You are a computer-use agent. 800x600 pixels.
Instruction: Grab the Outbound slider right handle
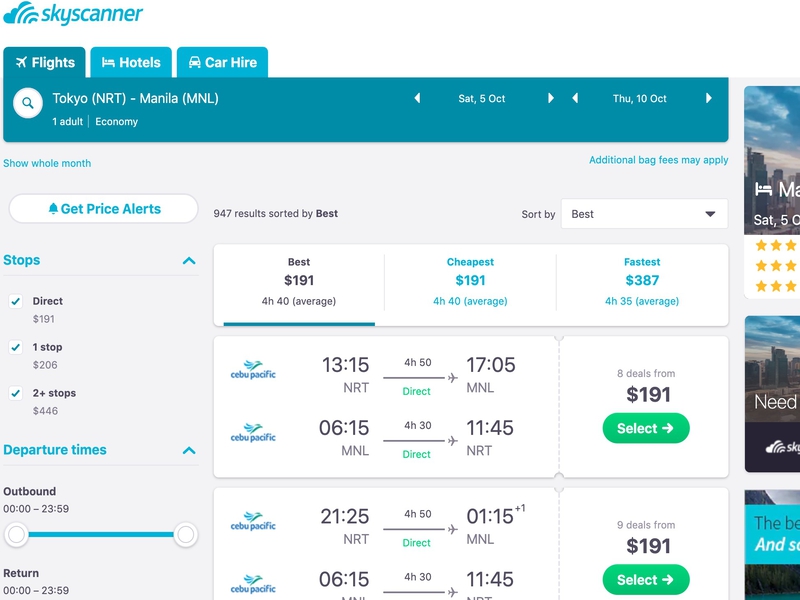(185, 535)
